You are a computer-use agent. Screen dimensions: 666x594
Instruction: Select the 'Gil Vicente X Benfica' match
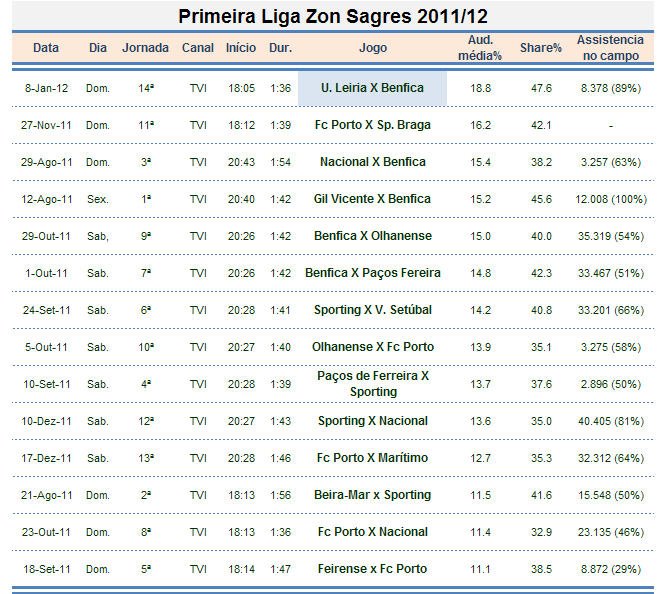click(x=373, y=199)
